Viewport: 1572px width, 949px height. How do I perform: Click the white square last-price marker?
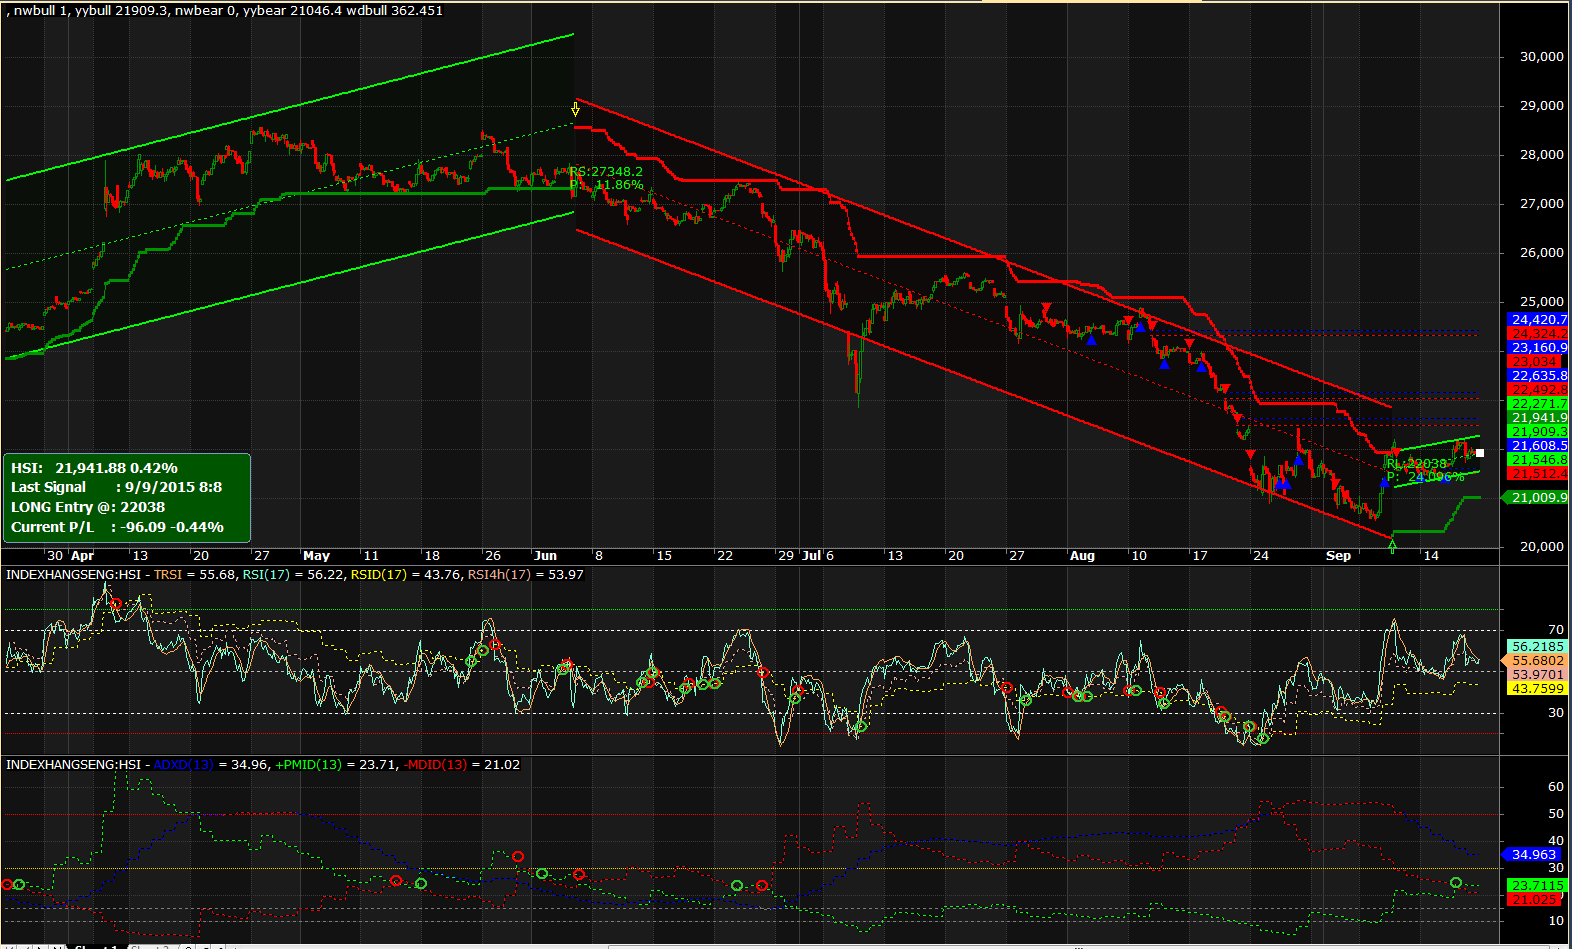tap(1480, 453)
